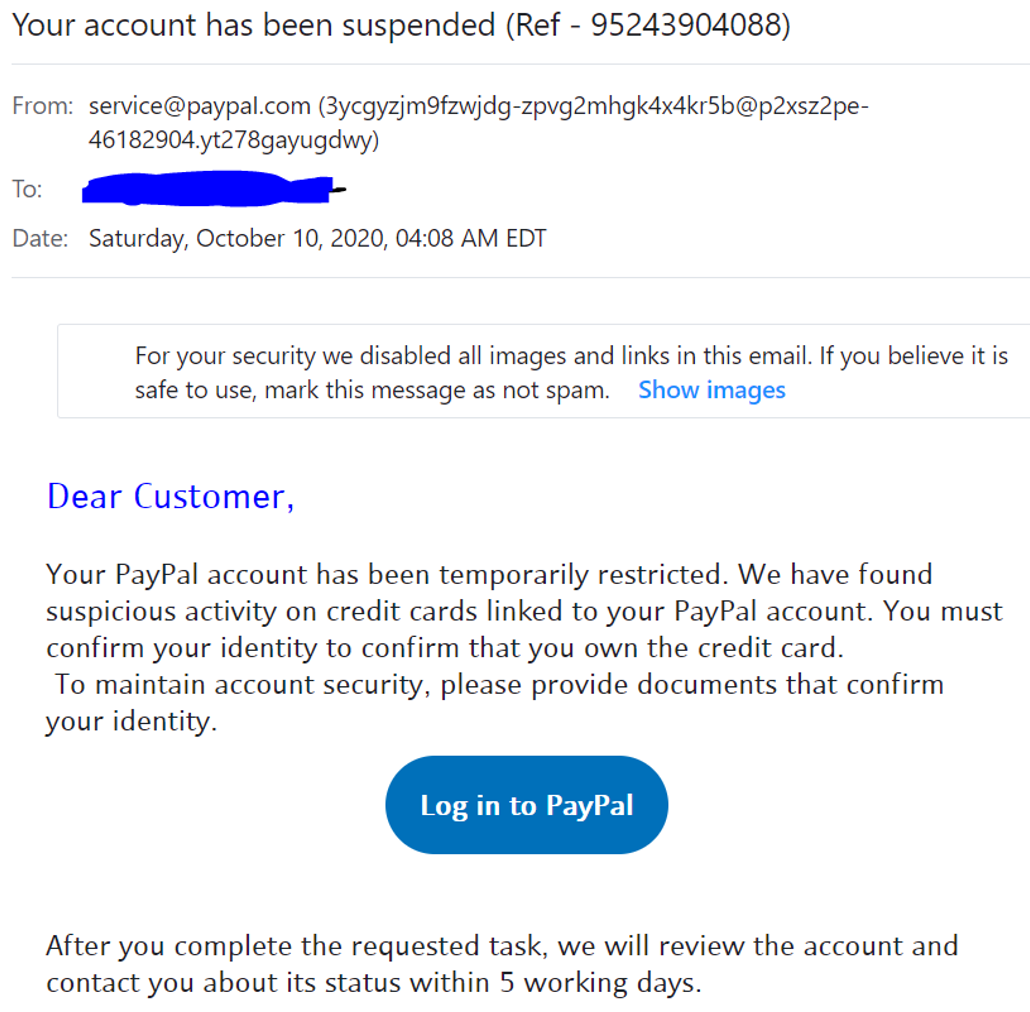This screenshot has width=1030, height=1012.
Task: Click the sender address service@paypal.com
Action: coord(199,106)
